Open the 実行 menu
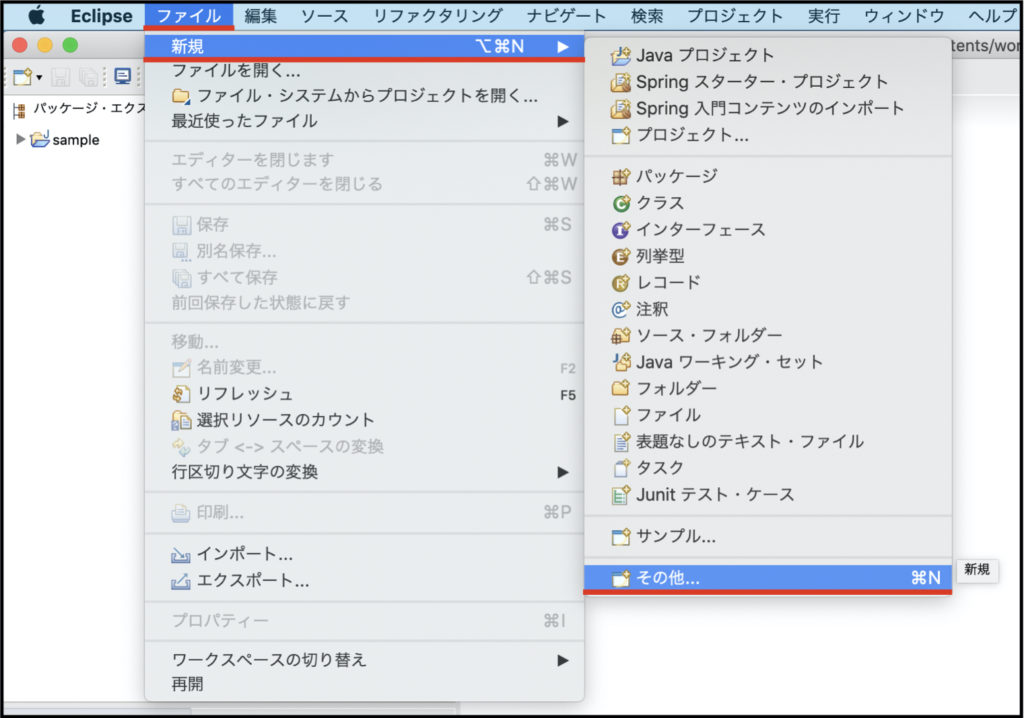1024x718 pixels. (824, 16)
